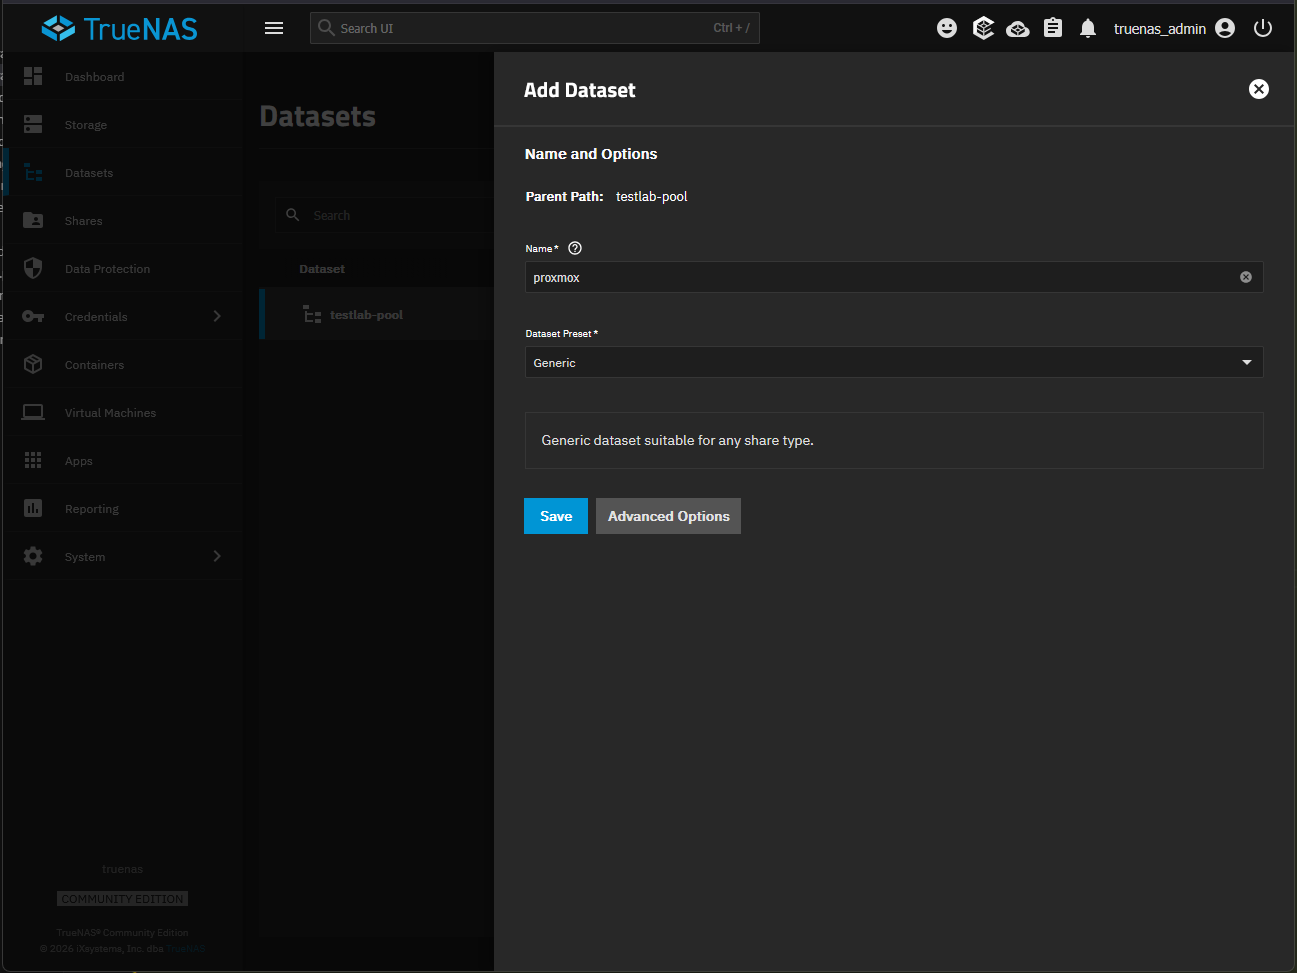
Task: Click the Apps grid icon
Action: point(33,460)
